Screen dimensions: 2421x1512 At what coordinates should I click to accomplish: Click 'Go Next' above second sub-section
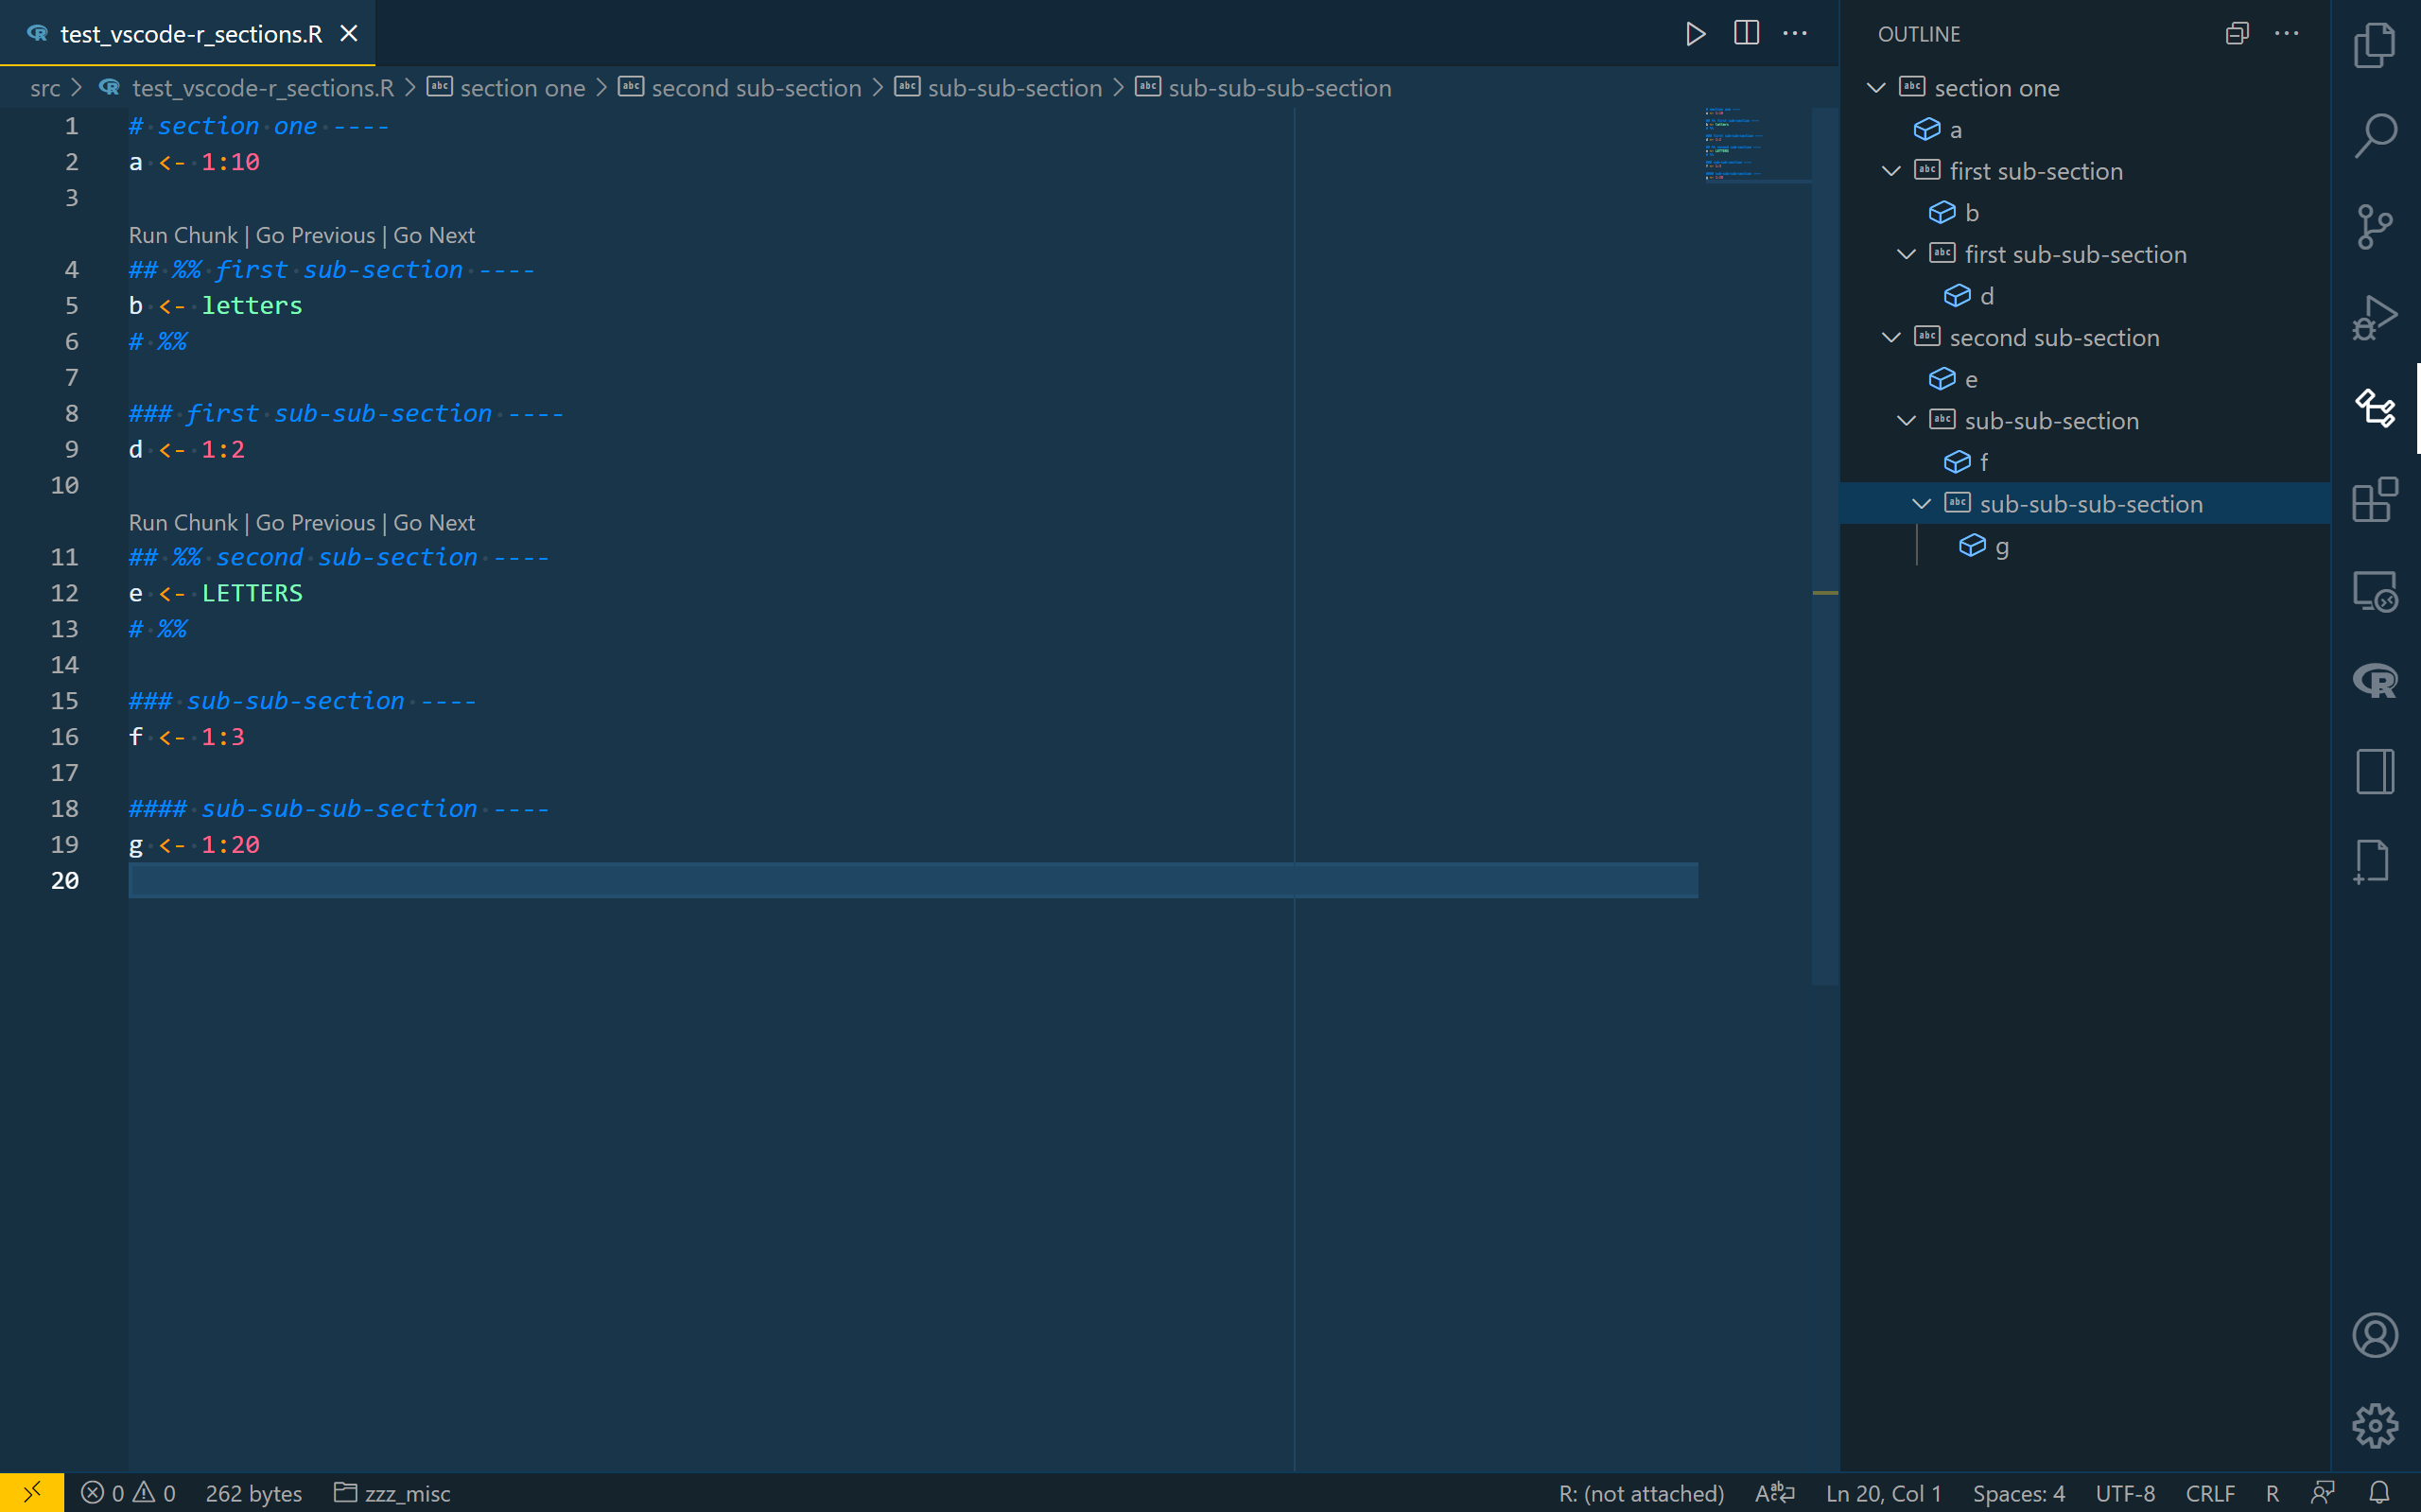tap(433, 523)
